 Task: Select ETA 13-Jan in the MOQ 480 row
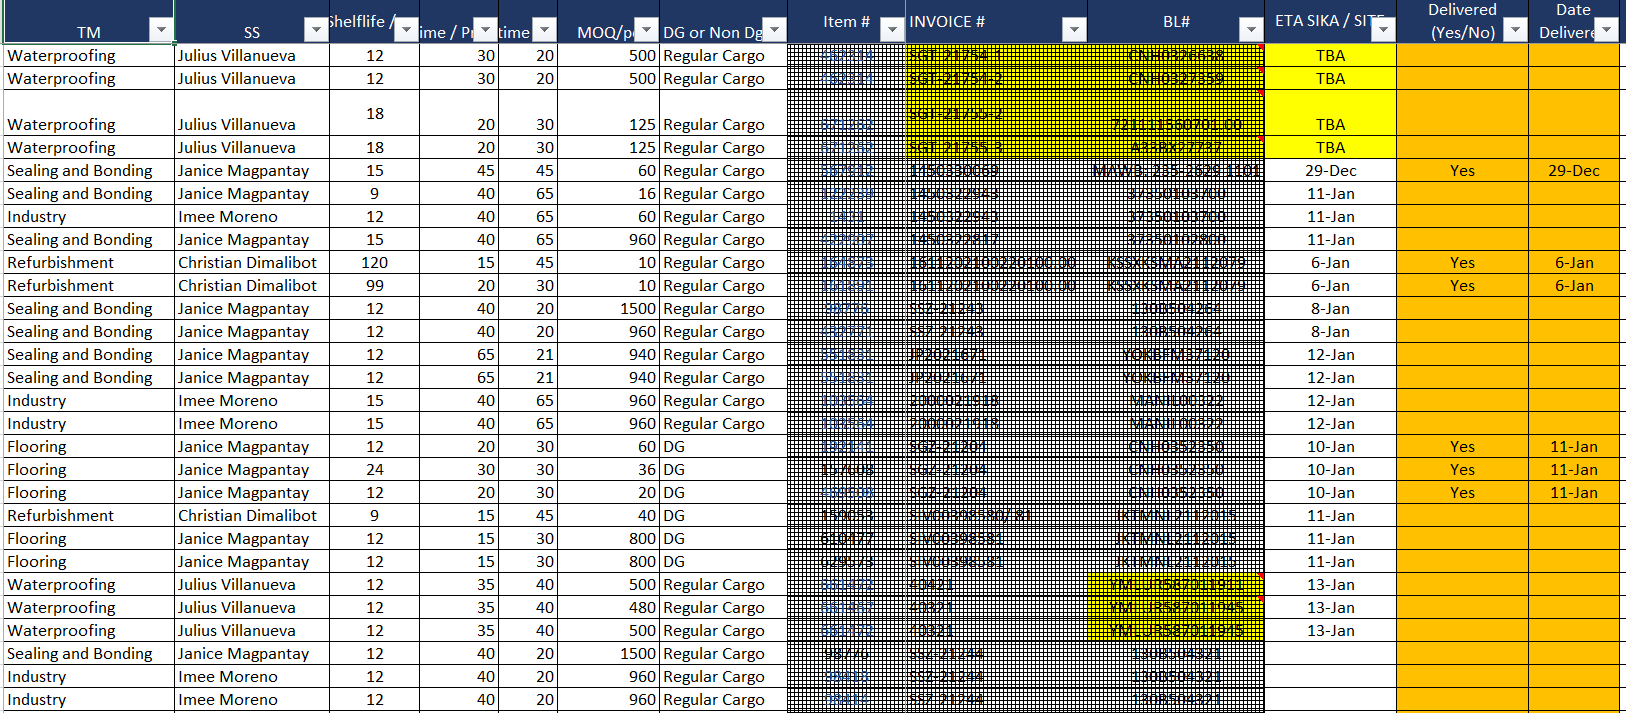(x=1330, y=608)
